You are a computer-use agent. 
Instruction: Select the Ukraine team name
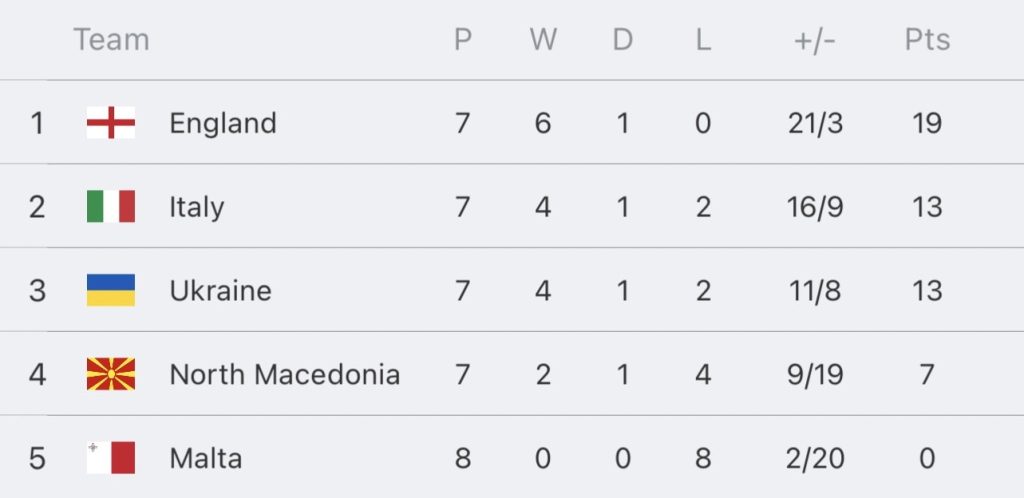(220, 290)
